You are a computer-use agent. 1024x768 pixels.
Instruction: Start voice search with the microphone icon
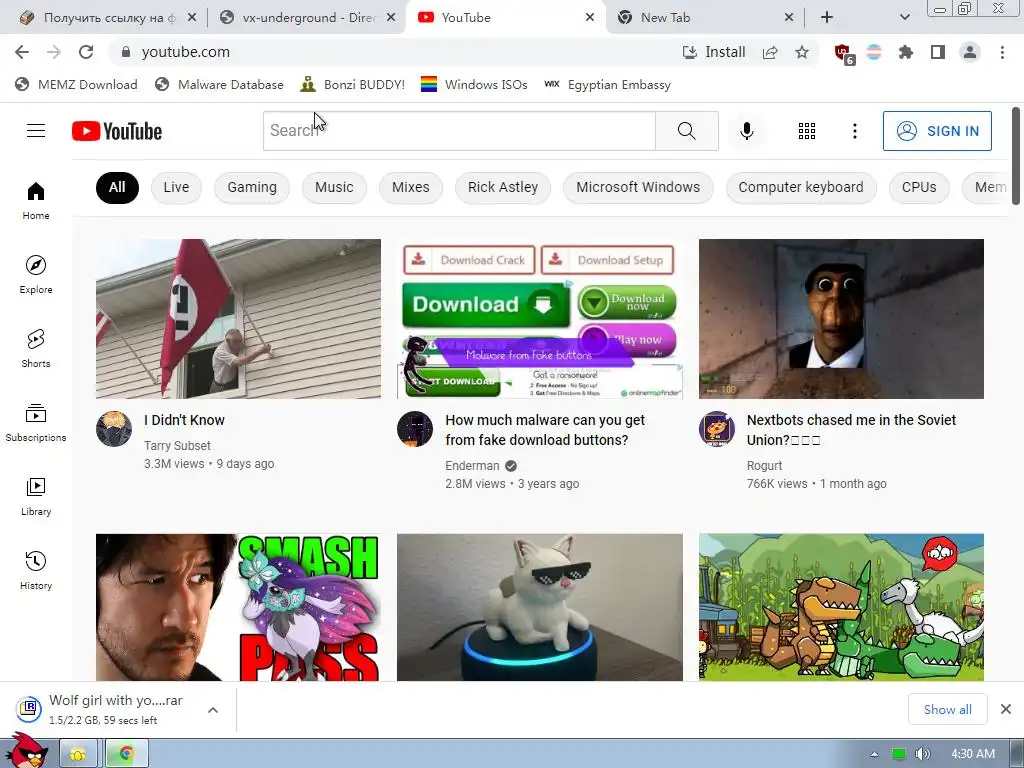point(746,131)
